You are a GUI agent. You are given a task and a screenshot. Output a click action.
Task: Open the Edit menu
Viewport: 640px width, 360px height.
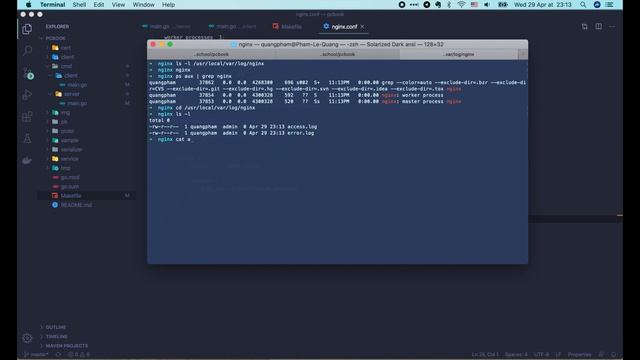[x=98, y=4]
